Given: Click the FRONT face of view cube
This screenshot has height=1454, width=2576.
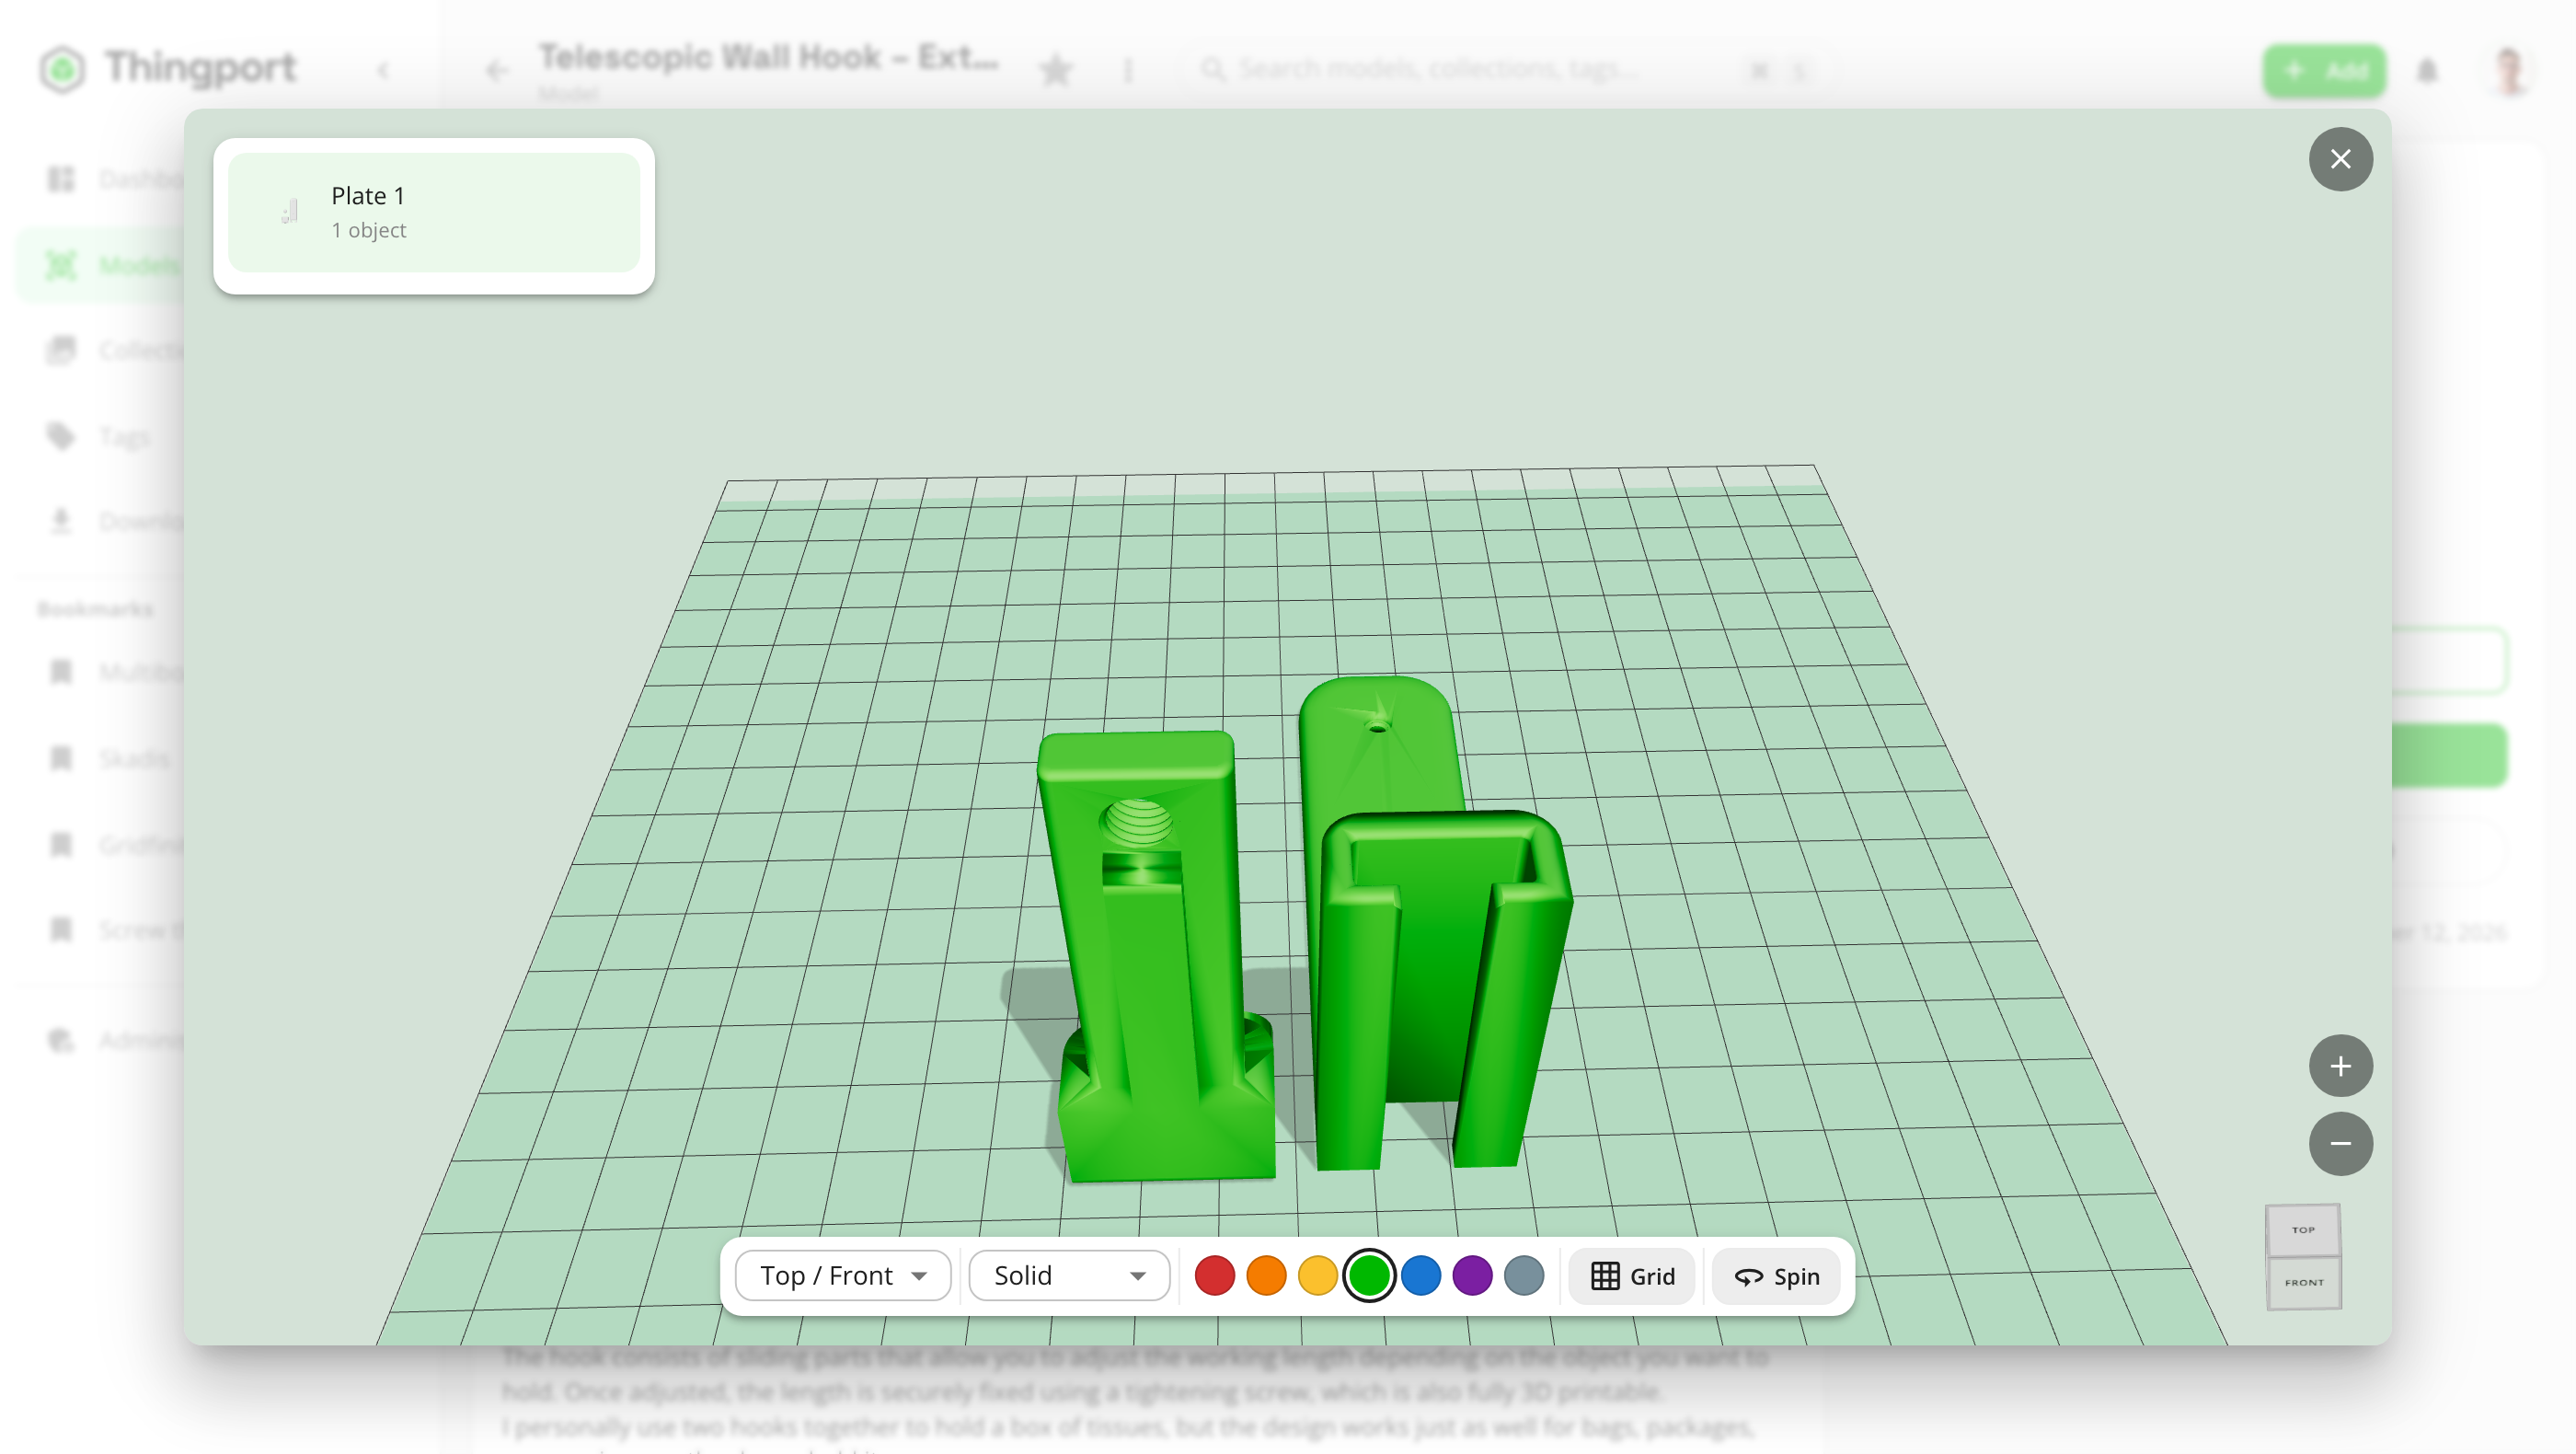Looking at the screenshot, I should pyautogui.click(x=2304, y=1282).
